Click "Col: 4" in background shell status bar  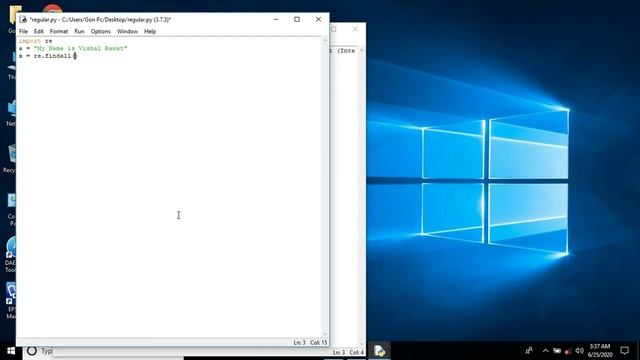tap(356, 352)
